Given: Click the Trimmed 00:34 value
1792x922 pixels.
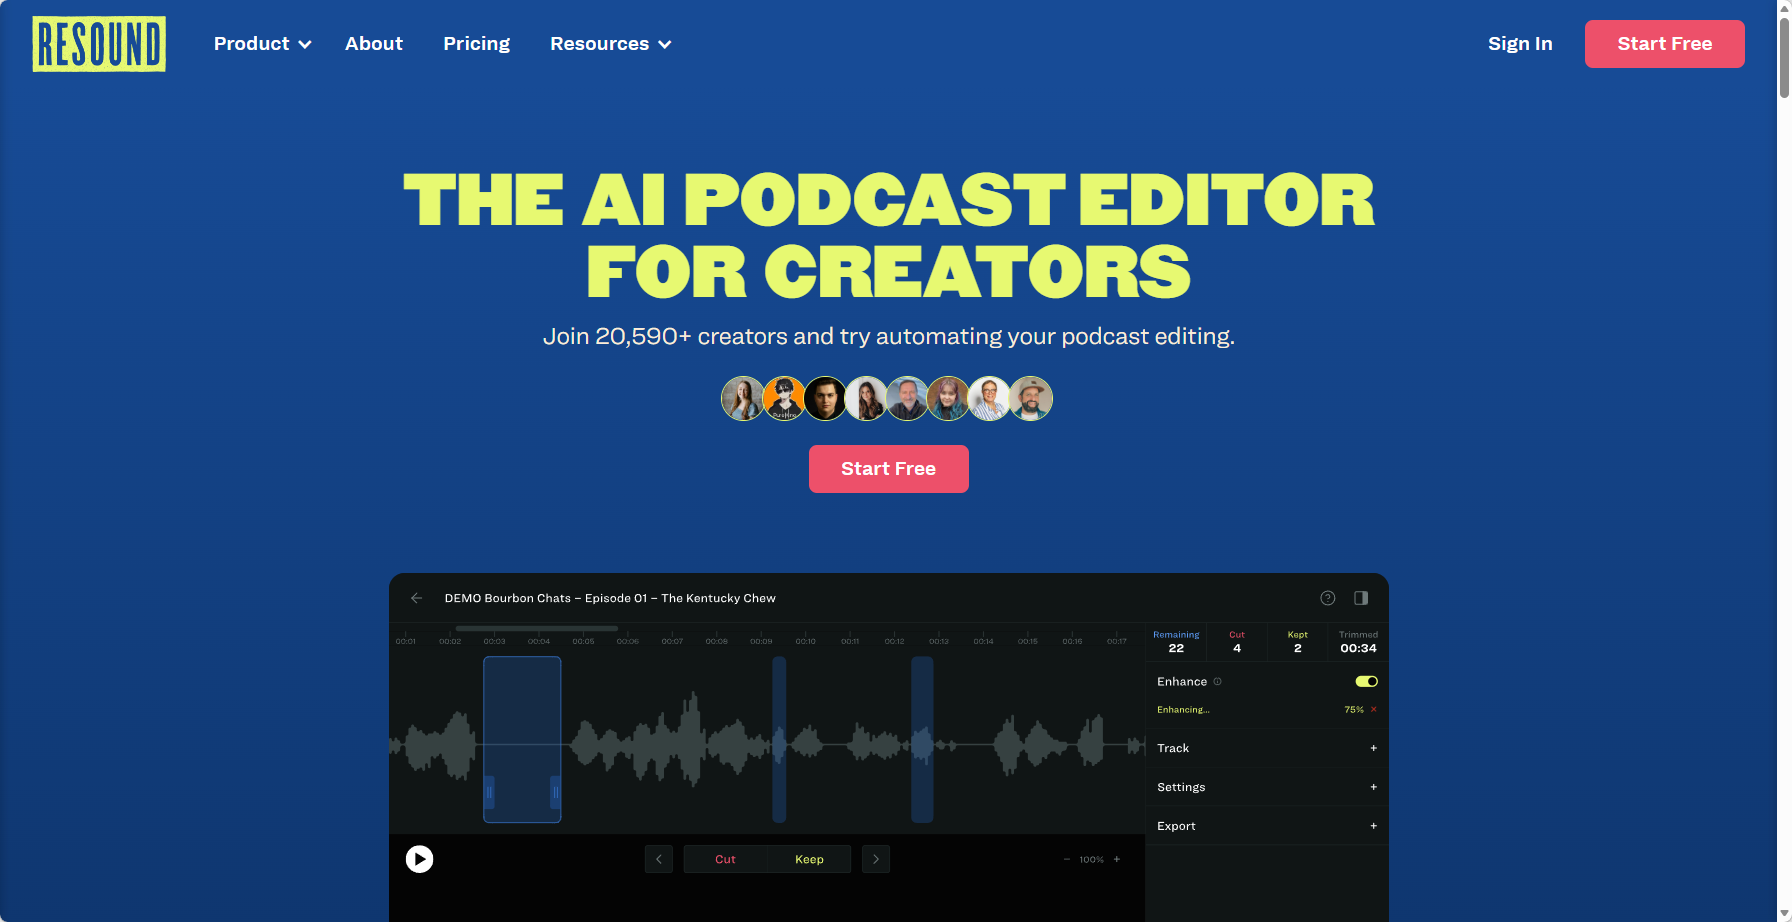Looking at the screenshot, I should [x=1358, y=648].
